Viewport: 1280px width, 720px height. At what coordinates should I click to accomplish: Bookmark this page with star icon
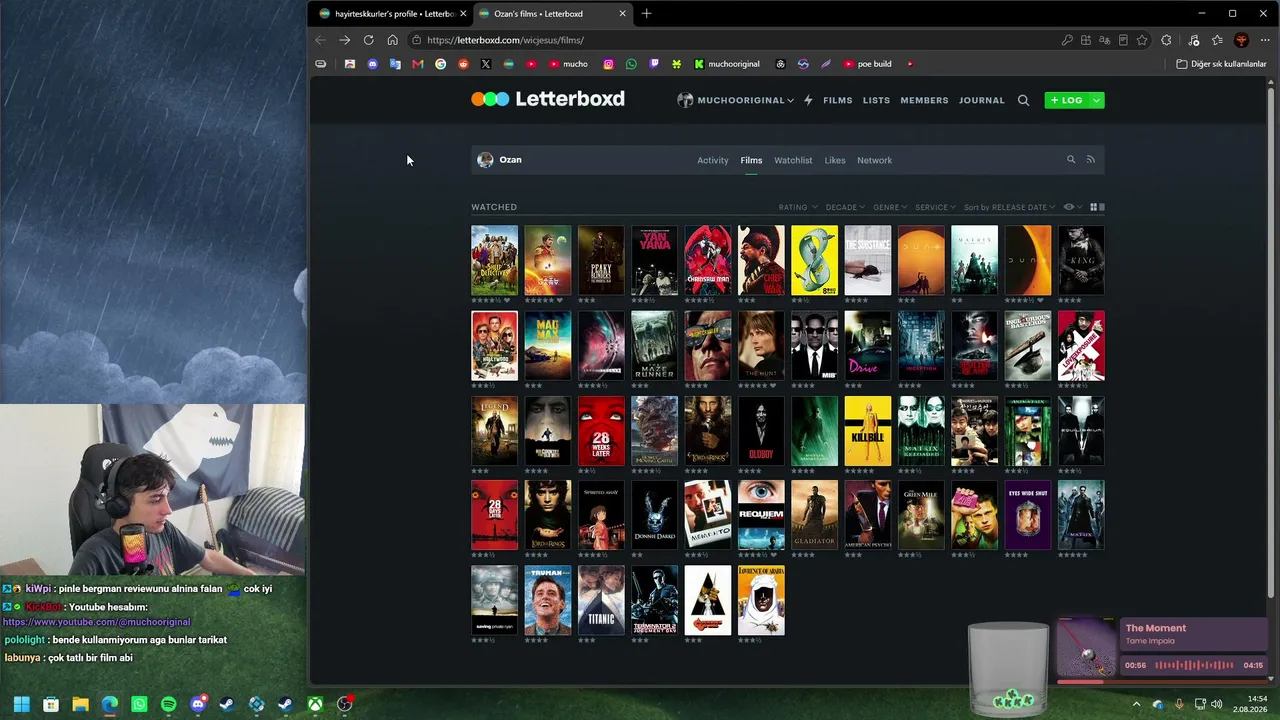coord(1142,40)
